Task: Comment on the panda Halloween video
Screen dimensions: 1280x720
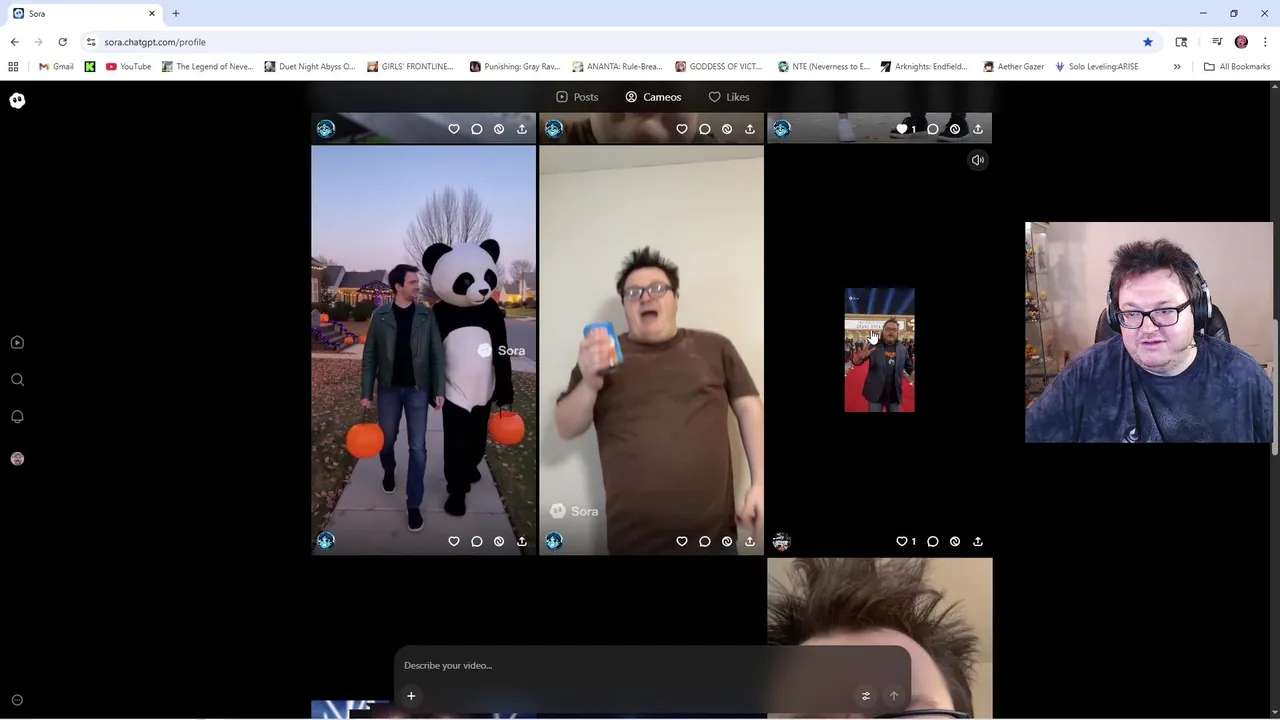Action: point(477,541)
